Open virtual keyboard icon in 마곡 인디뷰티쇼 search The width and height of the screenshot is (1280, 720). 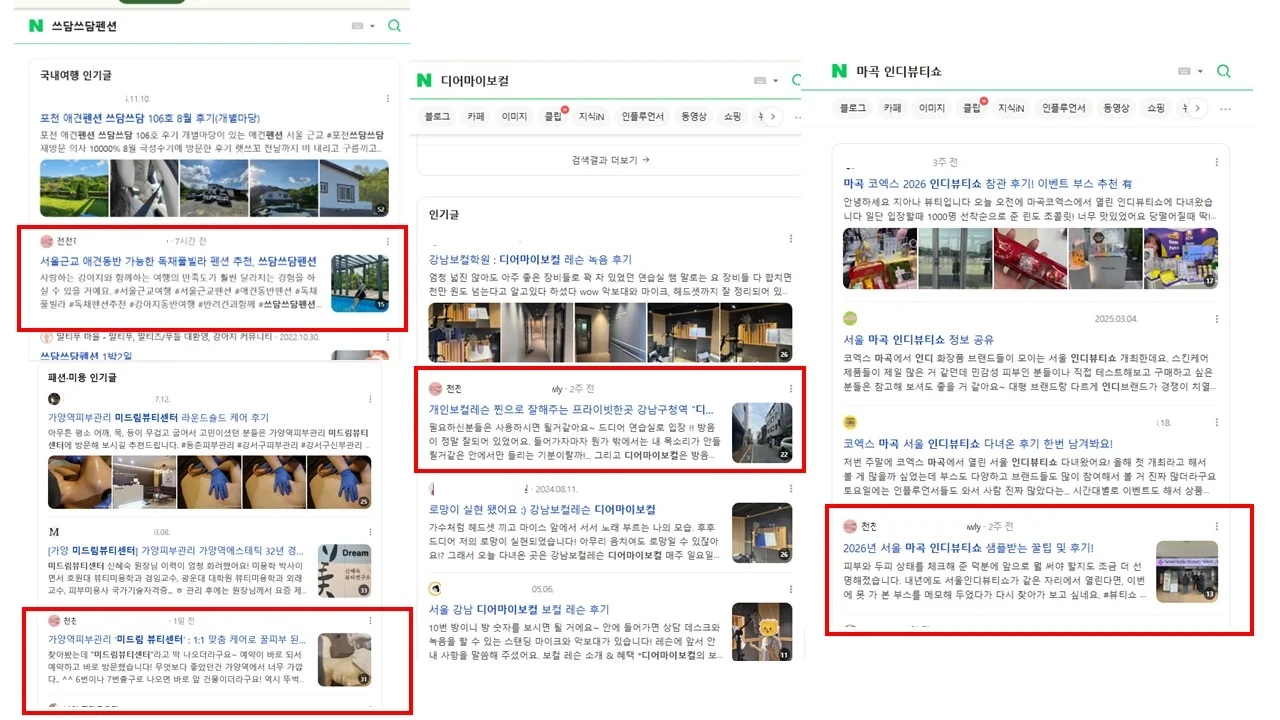[x=1185, y=71]
